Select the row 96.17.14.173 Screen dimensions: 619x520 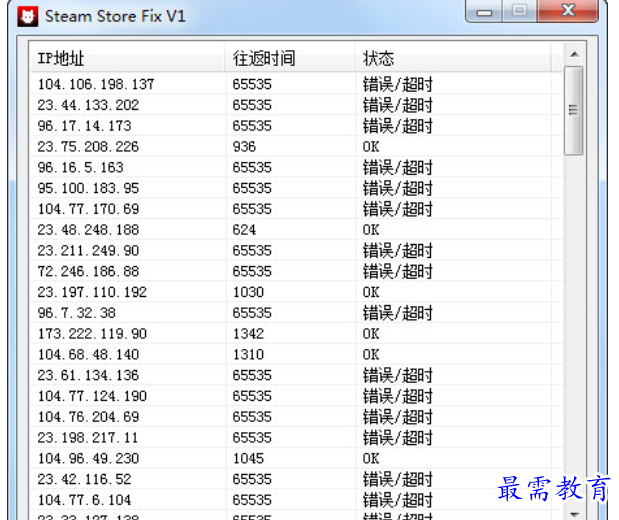(296, 126)
